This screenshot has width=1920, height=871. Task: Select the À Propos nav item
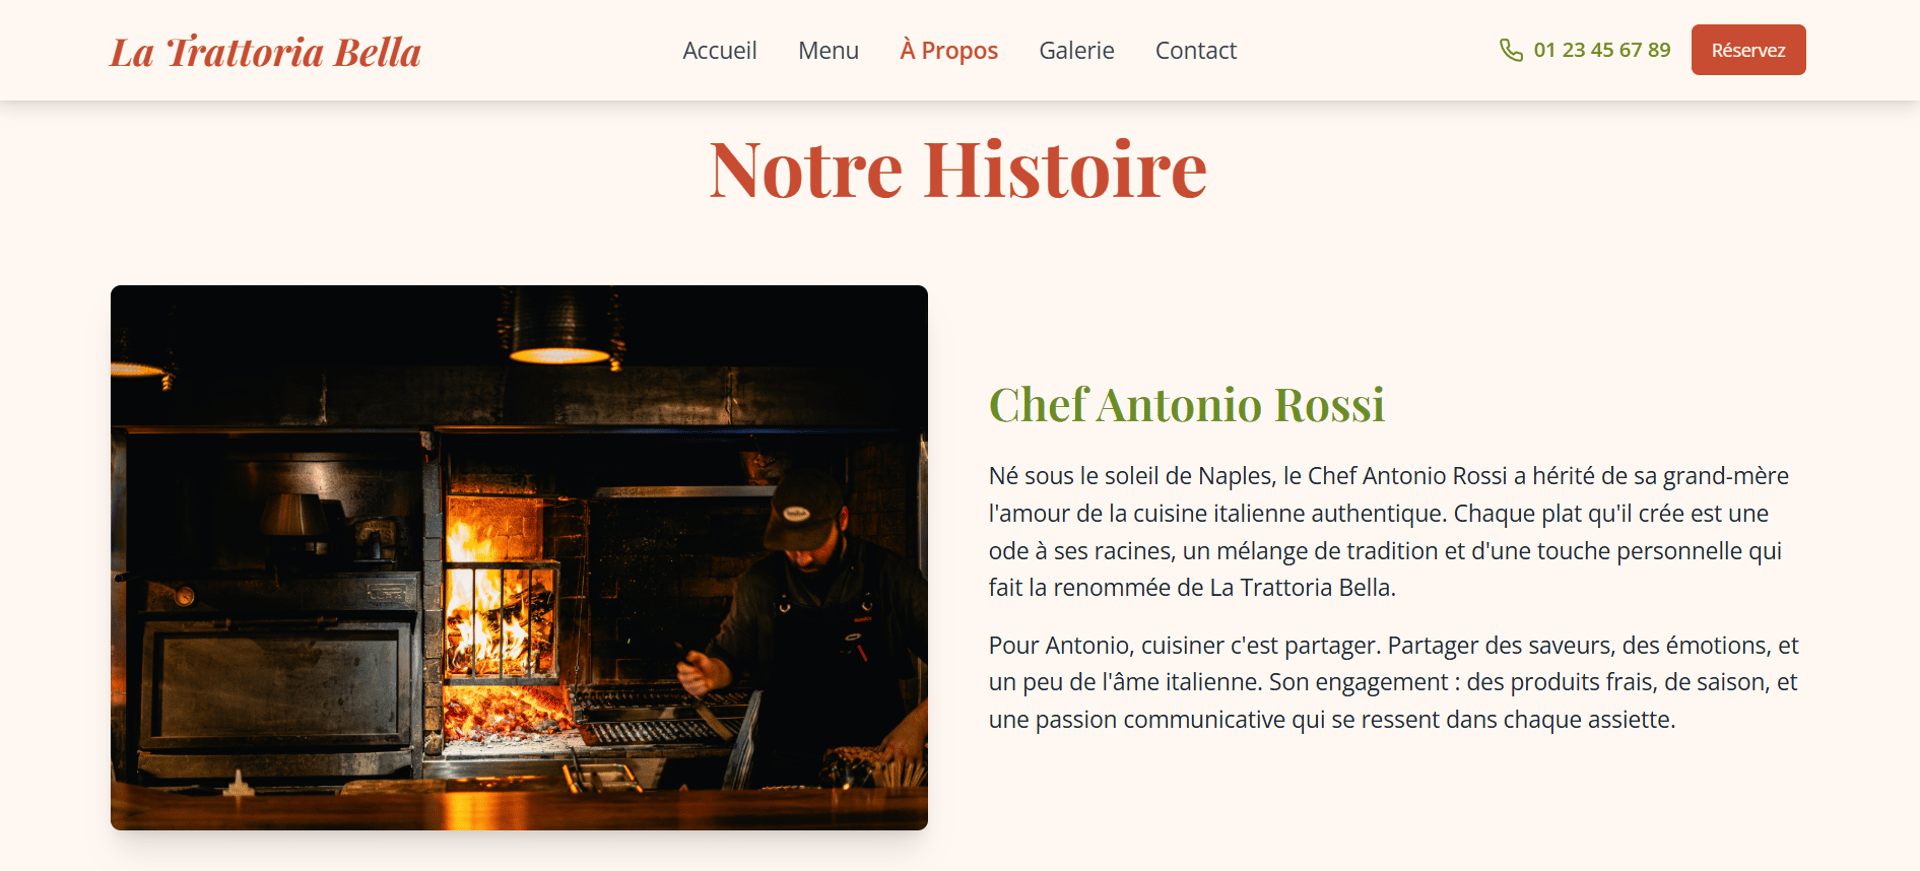948,50
